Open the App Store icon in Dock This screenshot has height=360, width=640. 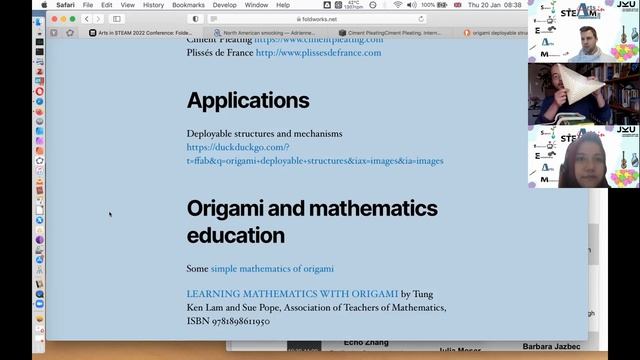click(39, 260)
